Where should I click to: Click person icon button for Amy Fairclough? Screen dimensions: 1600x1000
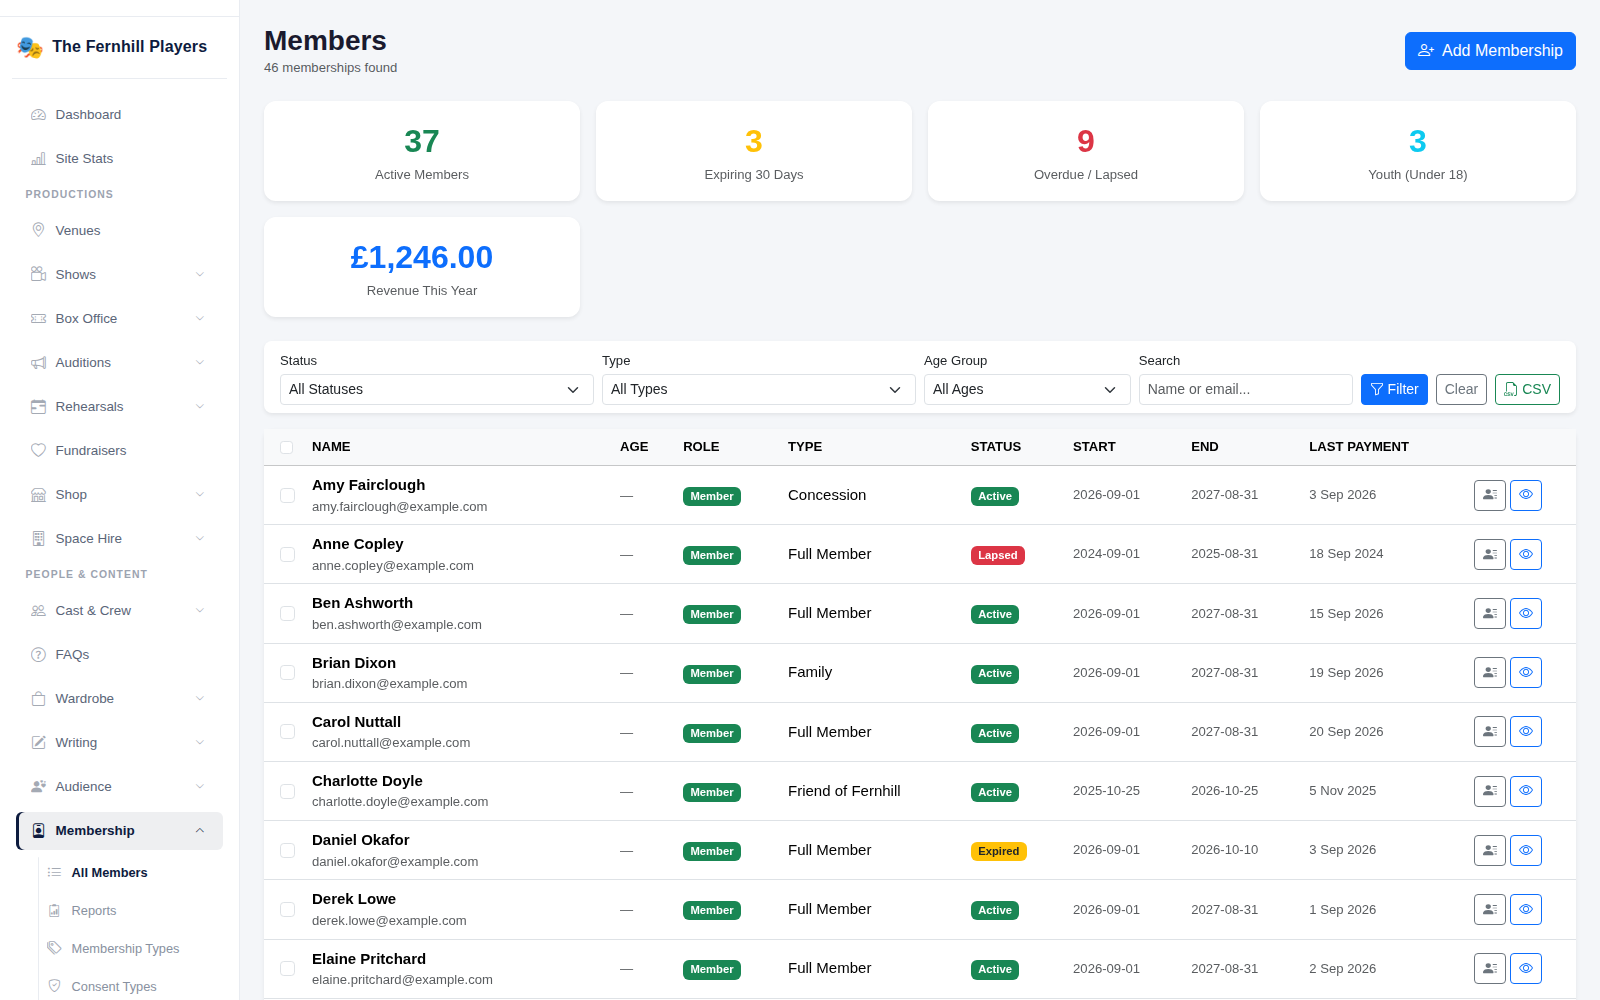point(1490,495)
